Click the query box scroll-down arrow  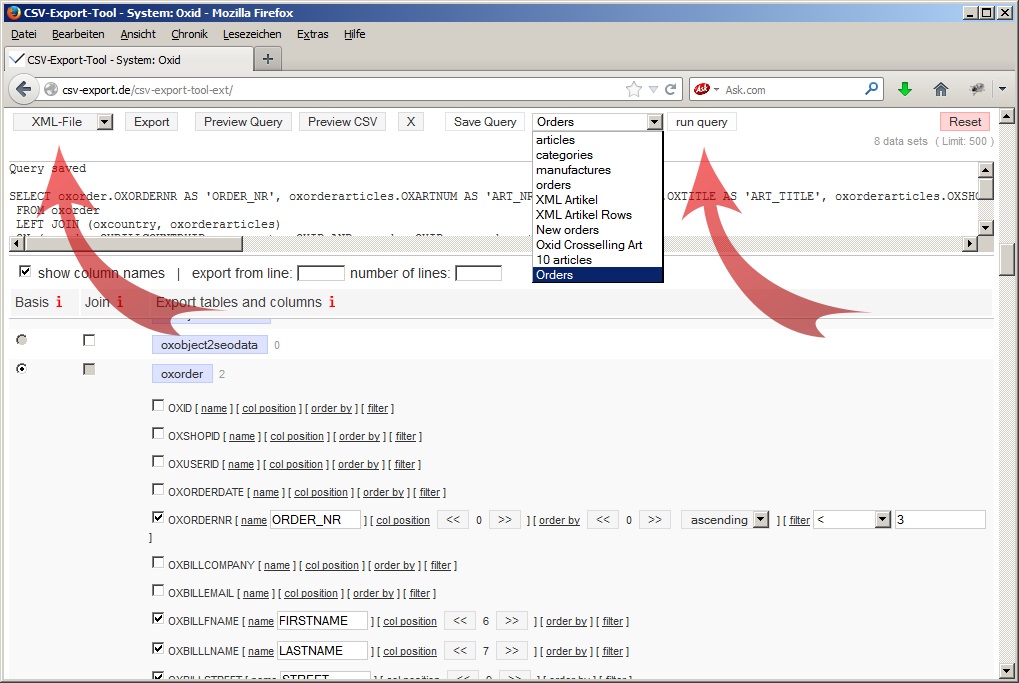tap(986, 227)
